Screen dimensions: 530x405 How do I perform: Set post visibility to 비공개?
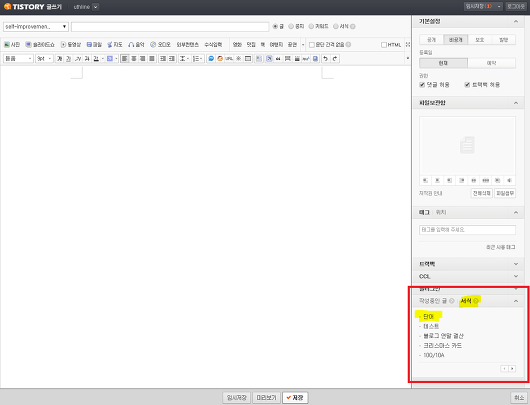pos(455,40)
